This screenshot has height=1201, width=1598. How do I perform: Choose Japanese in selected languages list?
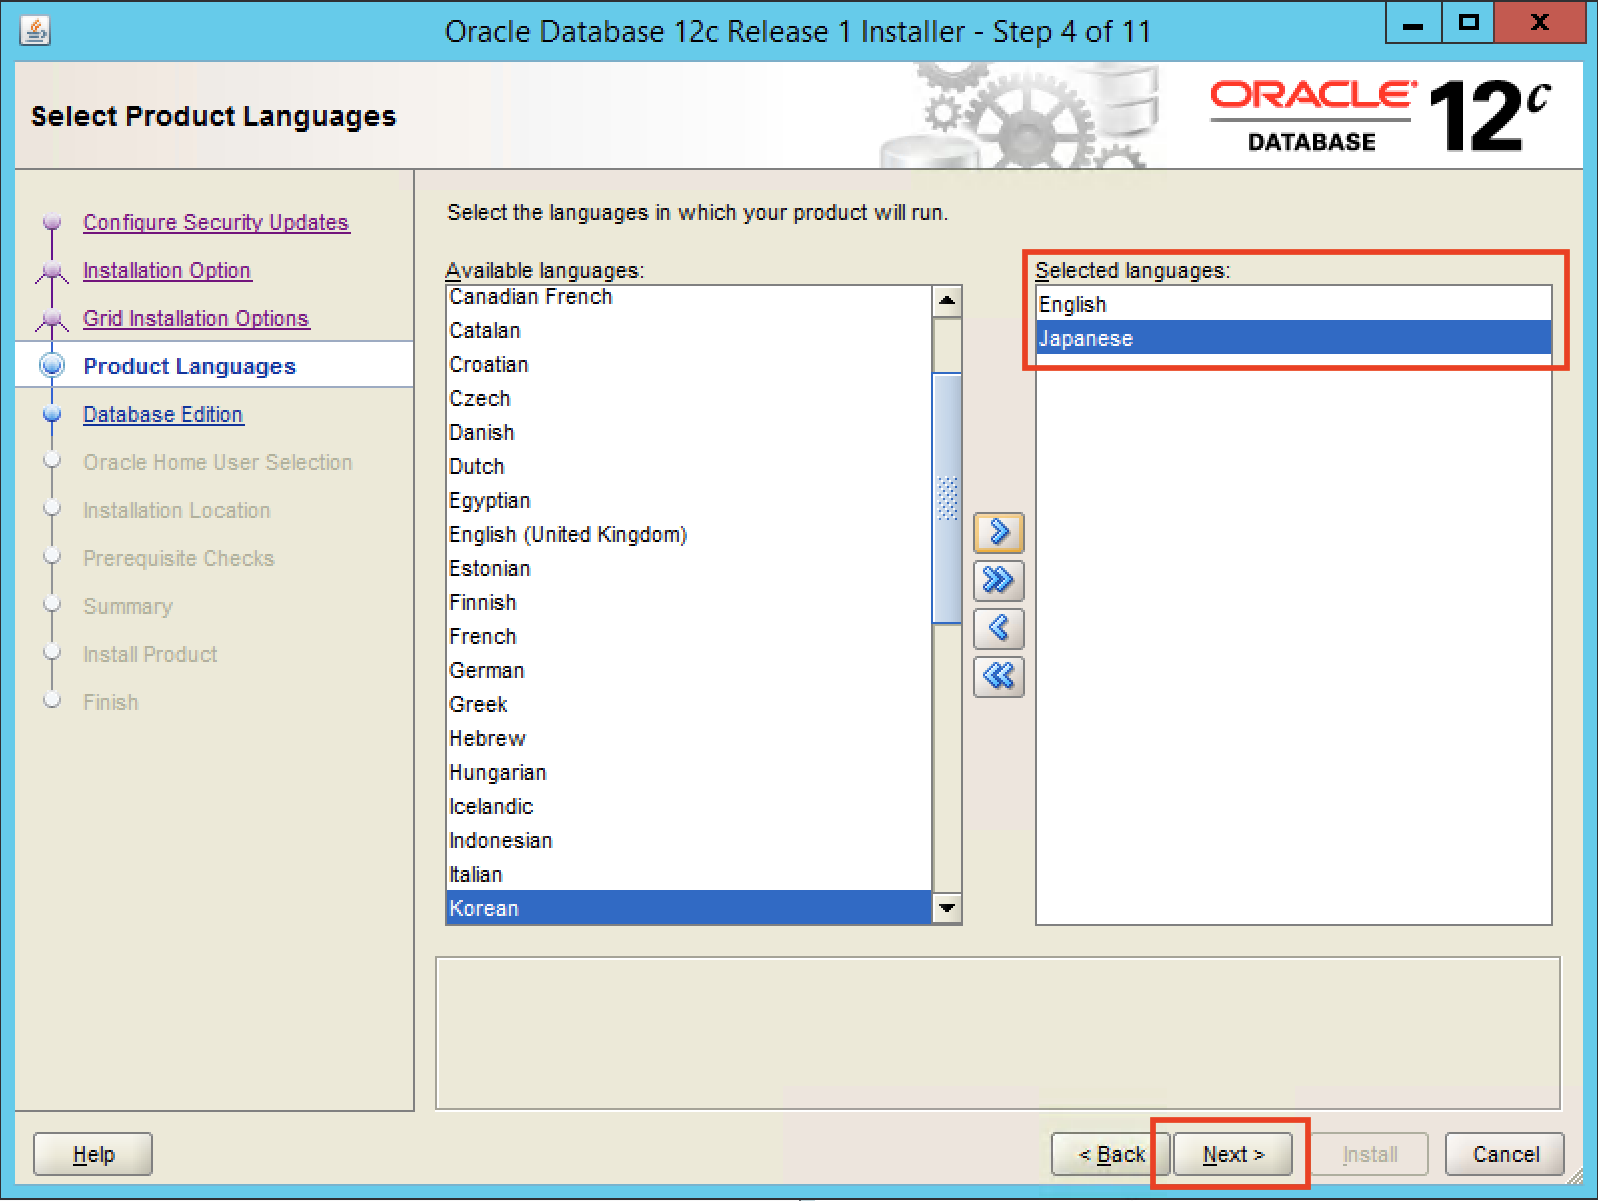tap(1086, 338)
